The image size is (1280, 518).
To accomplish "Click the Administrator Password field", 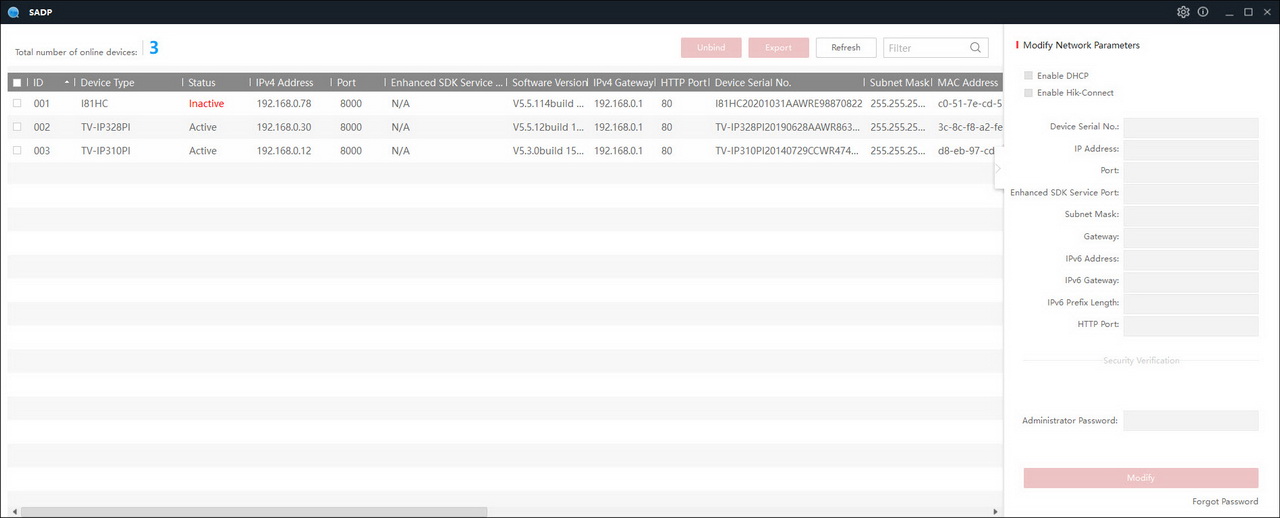I will tap(1191, 421).
